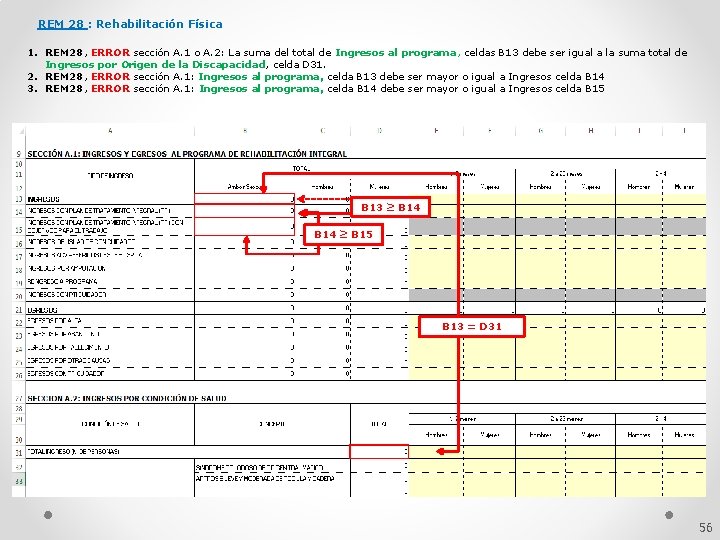
Task: Open the REM 28 hyperlink in the title
Action: 62,24
